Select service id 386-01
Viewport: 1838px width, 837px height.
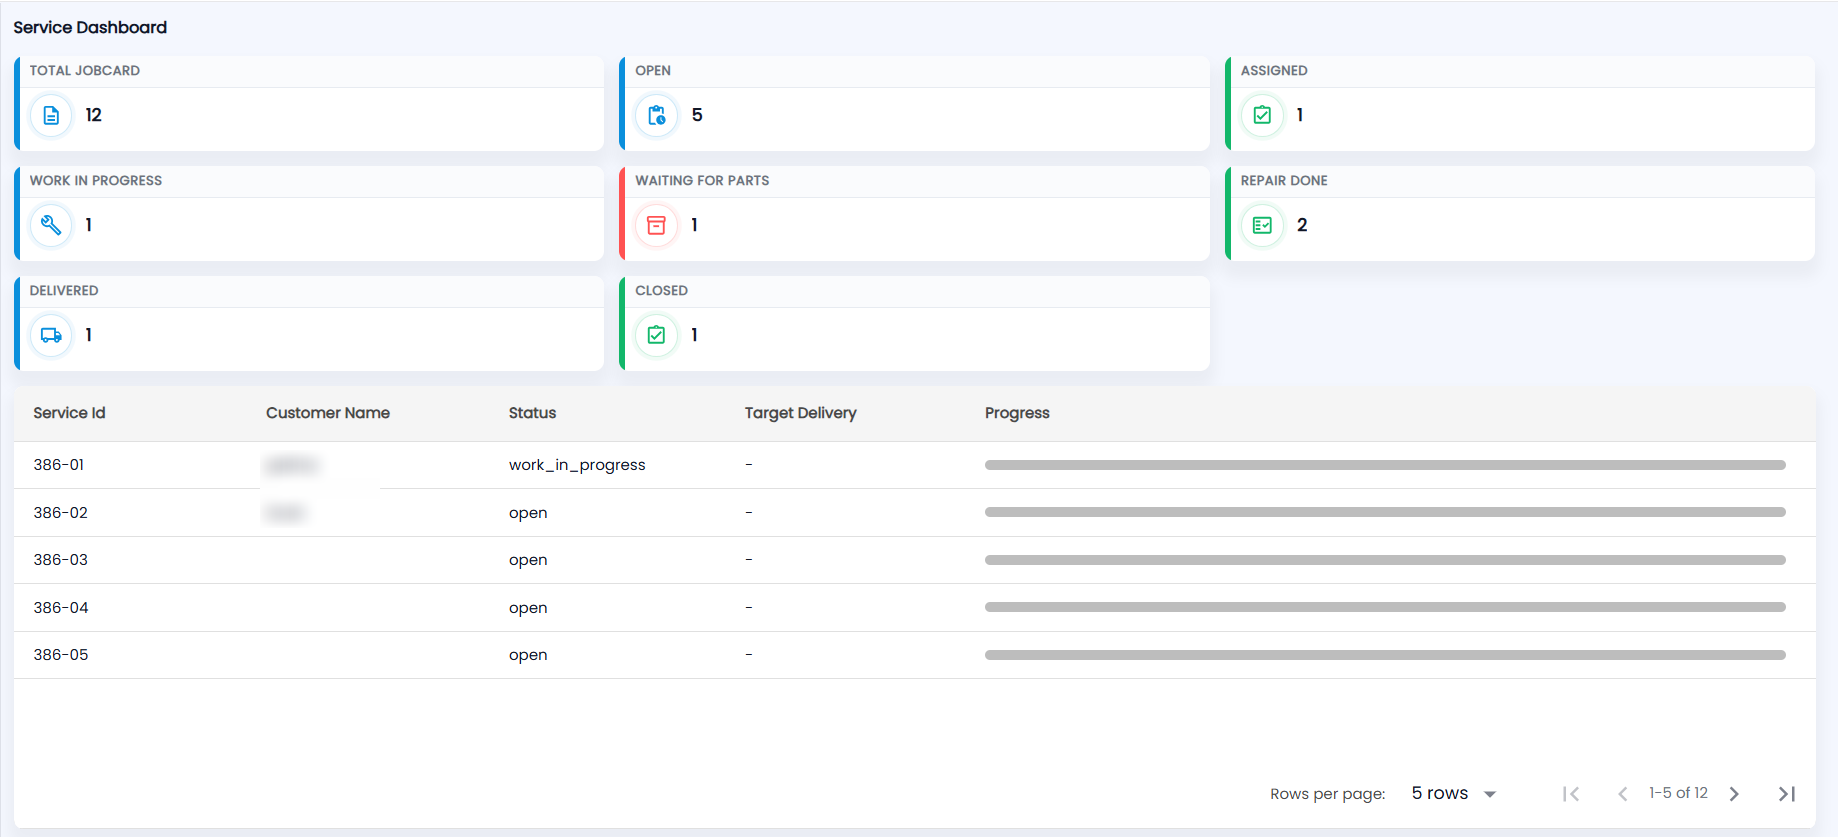(x=59, y=465)
